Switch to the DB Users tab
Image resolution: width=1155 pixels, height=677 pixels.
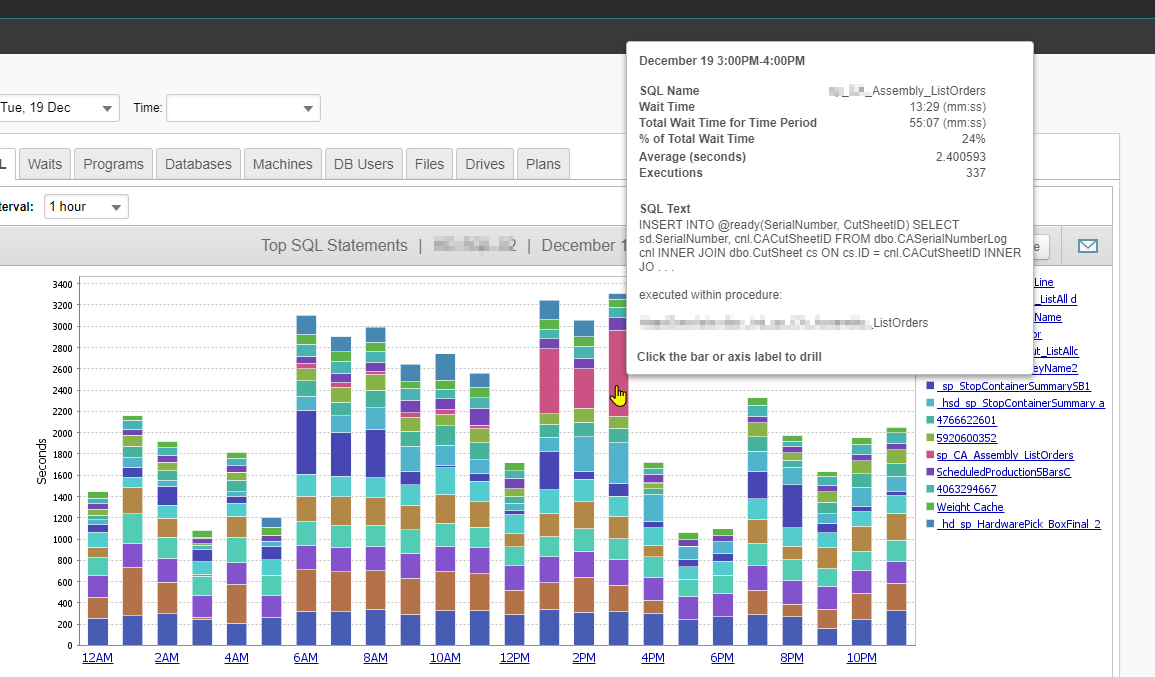point(364,164)
